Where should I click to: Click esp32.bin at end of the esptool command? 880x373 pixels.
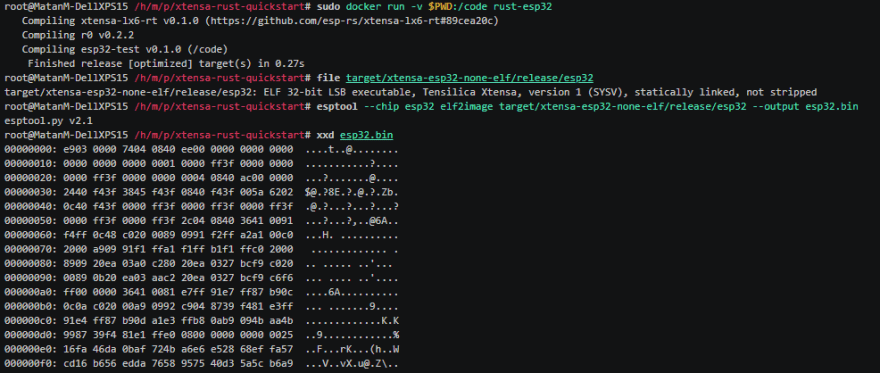pos(832,107)
